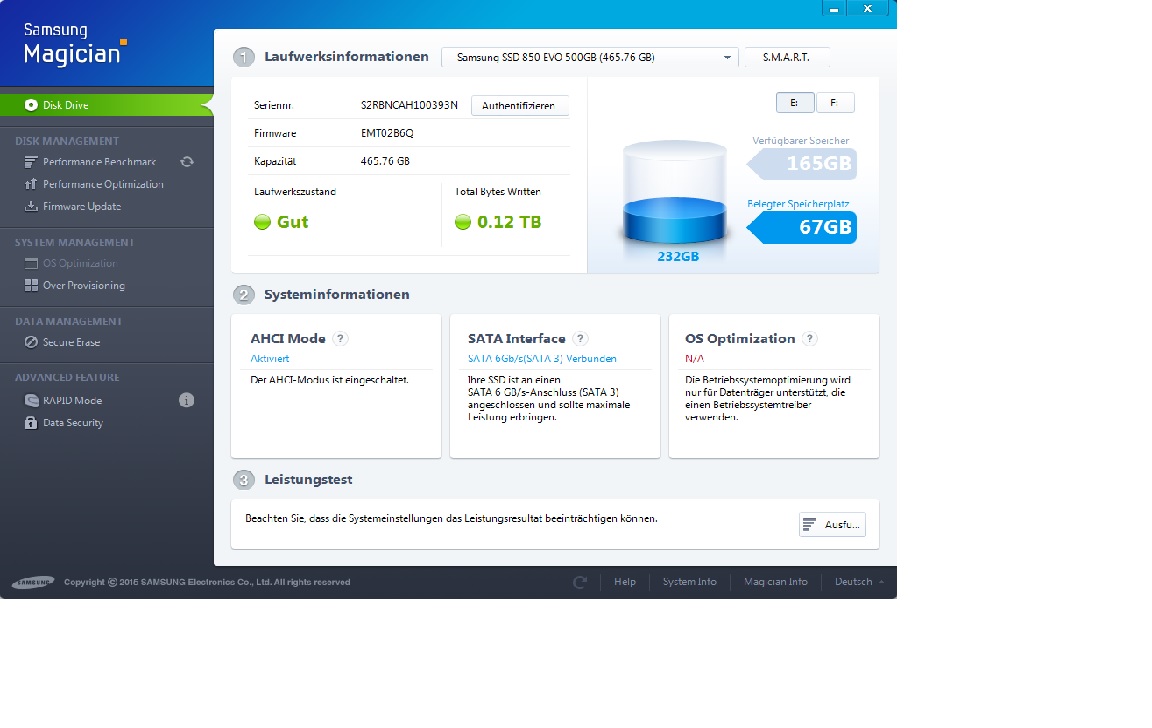
Task: Open Performance Benchmark
Action: pyautogui.click(x=99, y=162)
